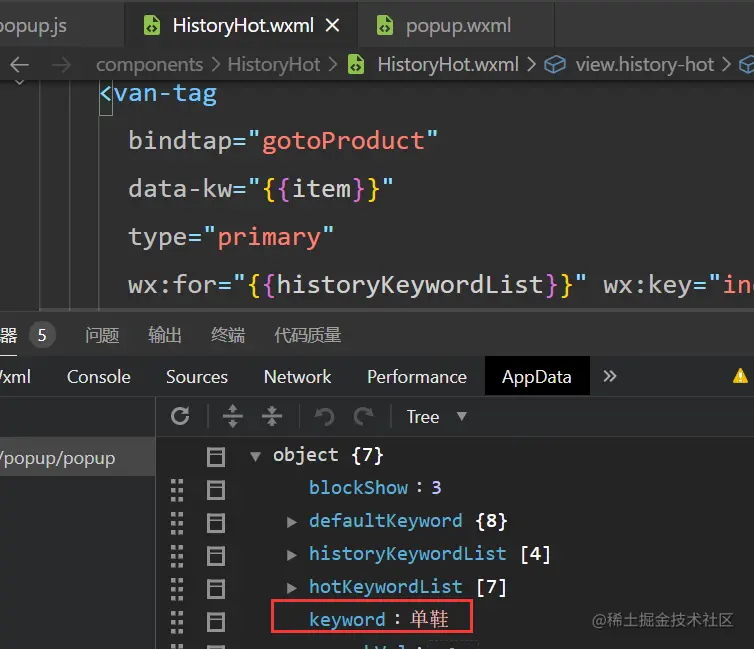Open action menu for hotKeywordList row
The height and width of the screenshot is (649, 754).
(x=216, y=589)
